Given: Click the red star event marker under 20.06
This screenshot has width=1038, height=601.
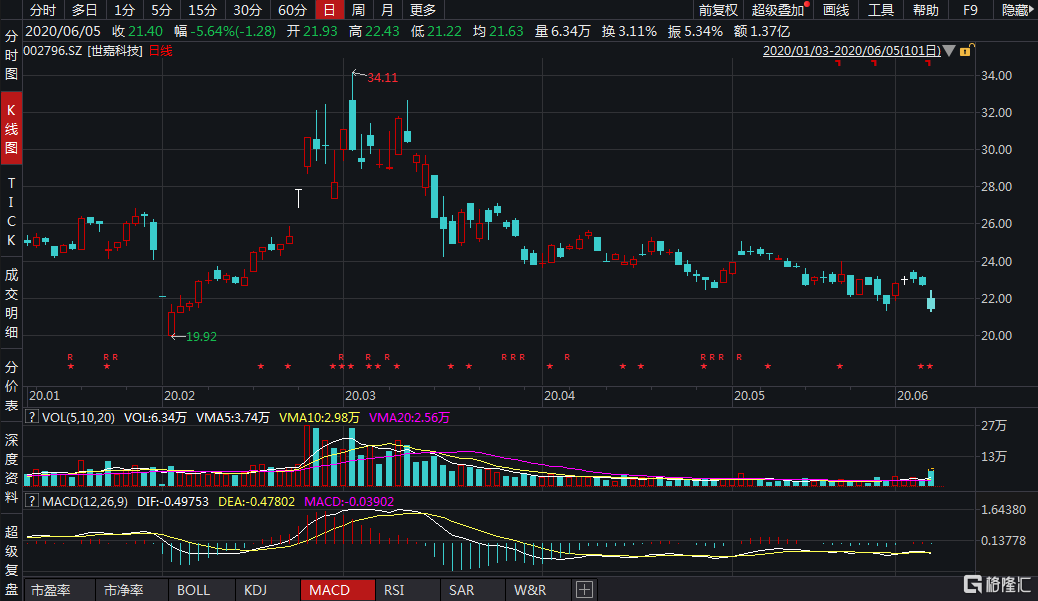Looking at the screenshot, I should point(921,367).
